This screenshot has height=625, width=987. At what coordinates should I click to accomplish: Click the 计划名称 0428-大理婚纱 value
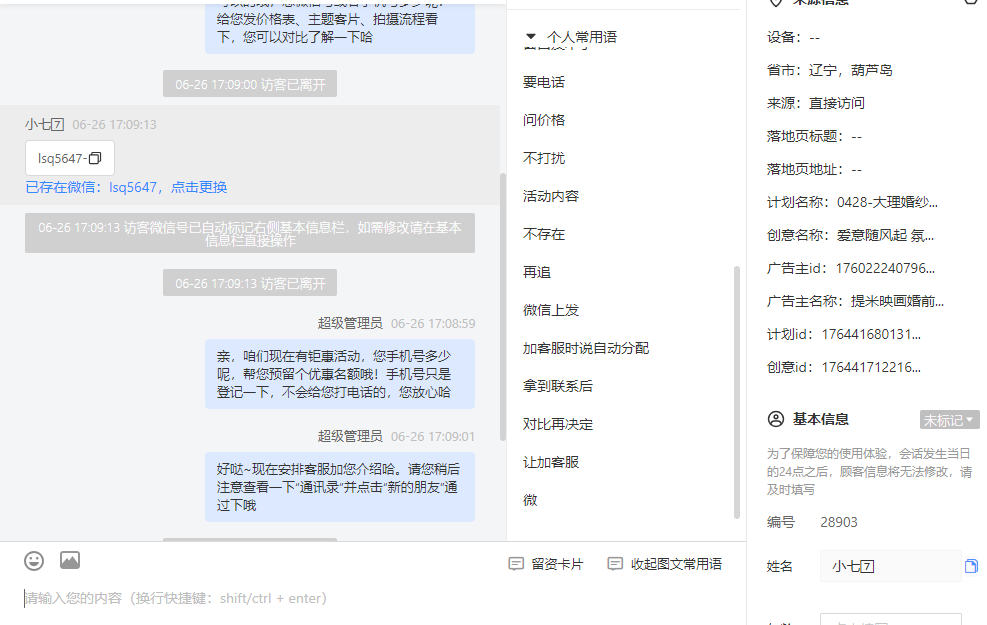click(x=887, y=202)
